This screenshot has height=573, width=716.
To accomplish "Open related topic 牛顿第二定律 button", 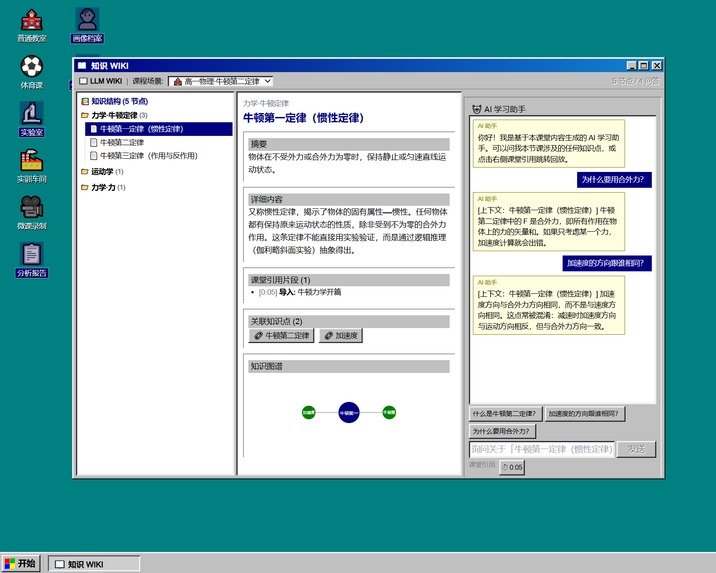I will click(281, 336).
